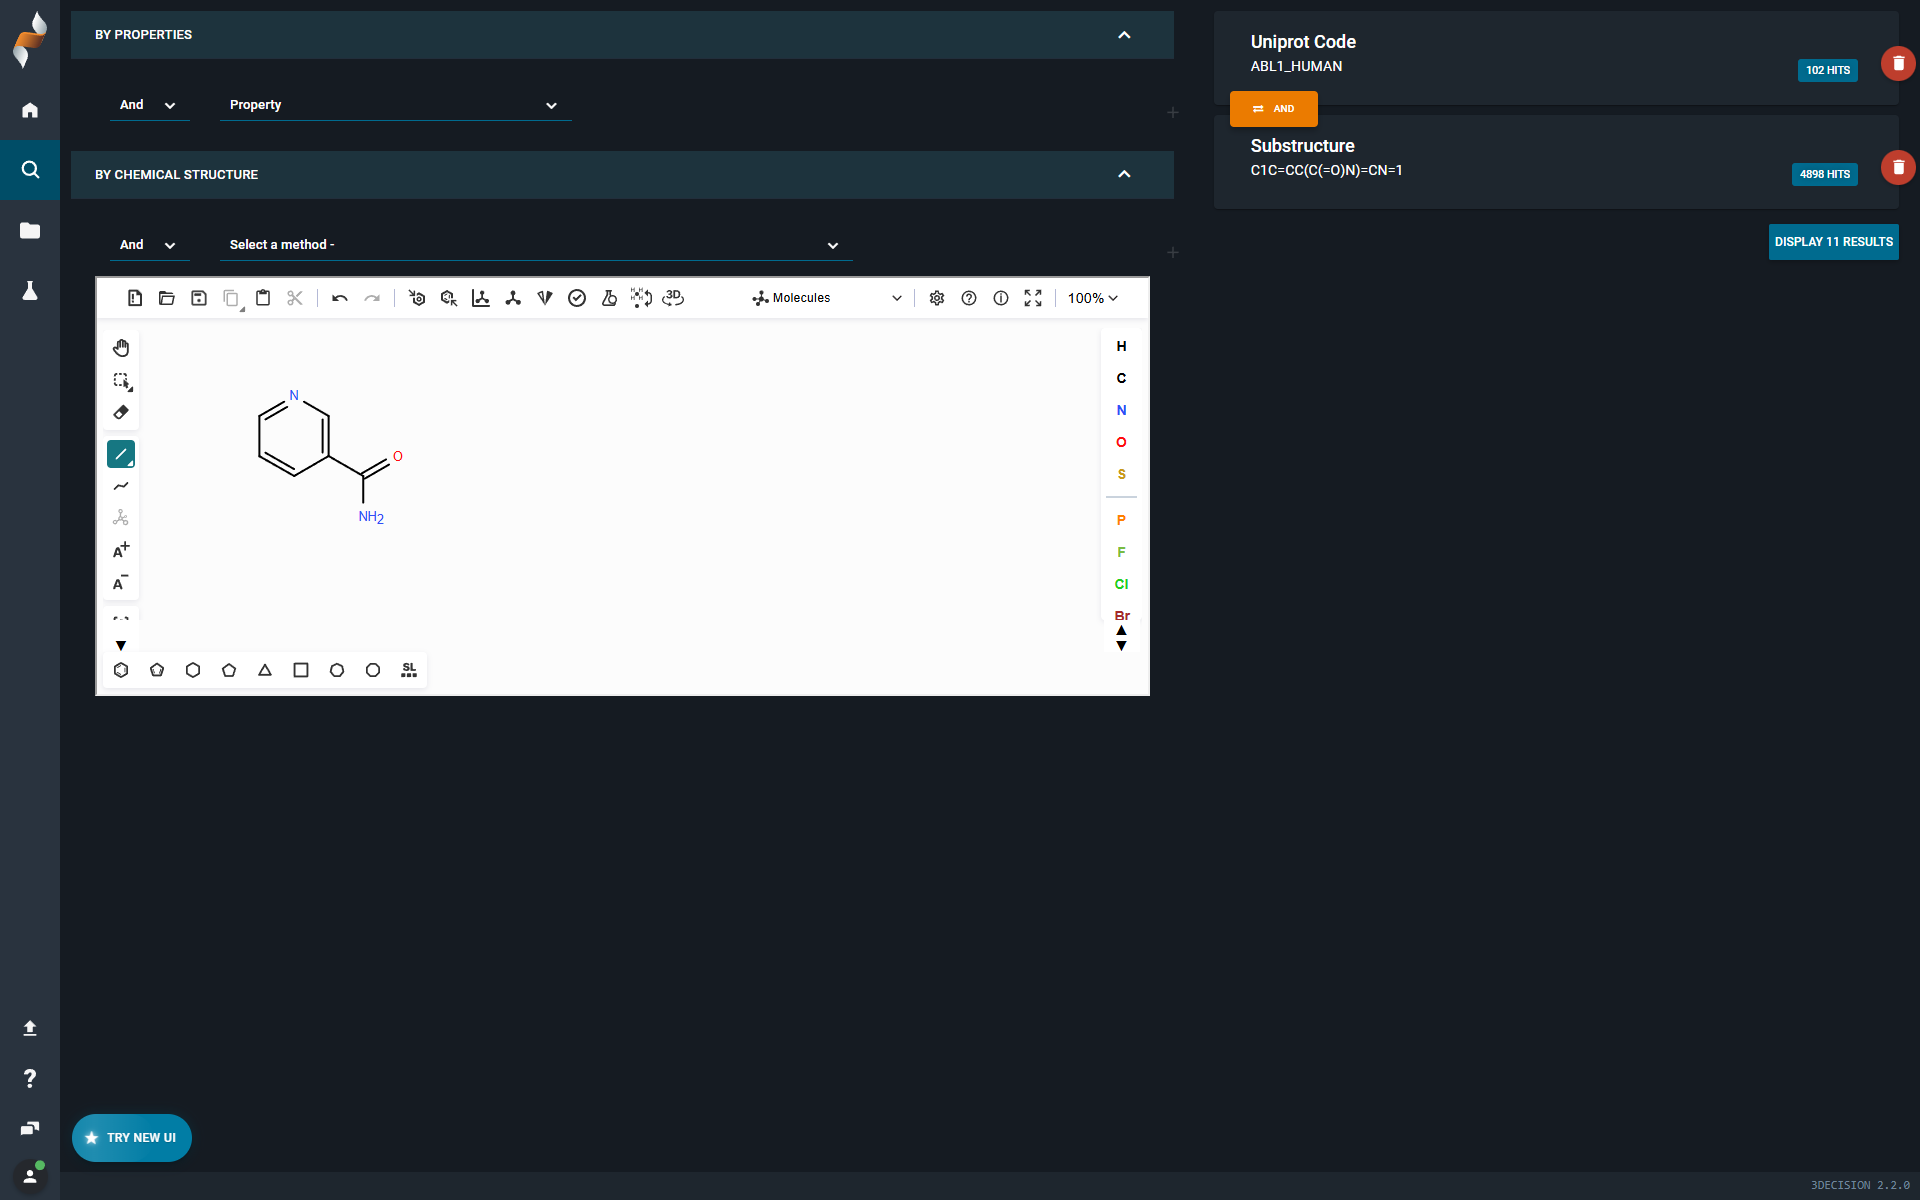Pick the red Oxygen atom button

pyautogui.click(x=1121, y=442)
